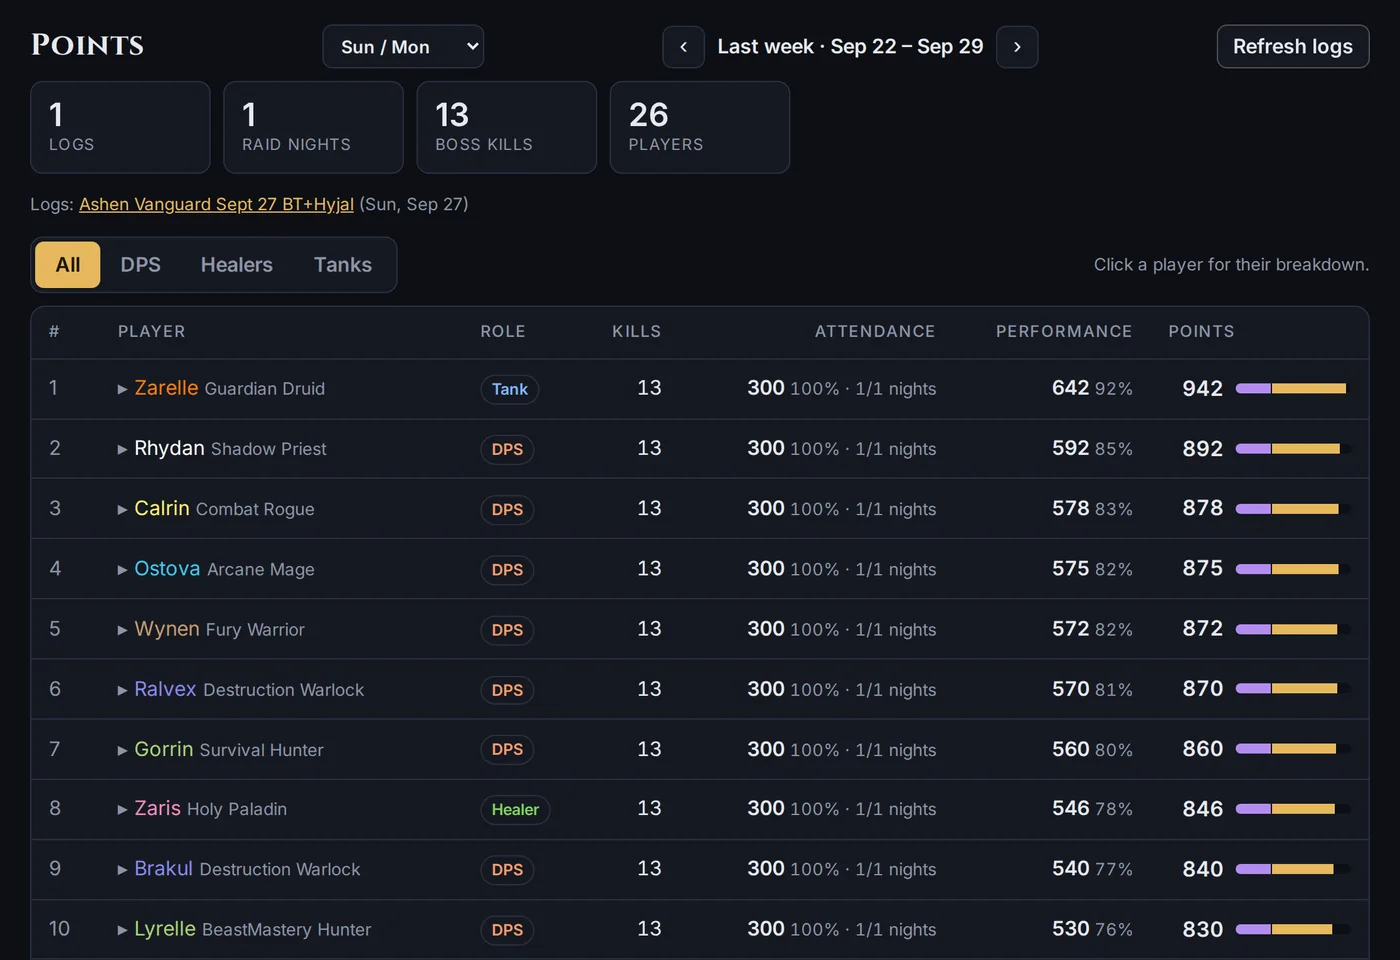Click the player name Wynen
The height and width of the screenshot is (960, 1400).
(167, 628)
